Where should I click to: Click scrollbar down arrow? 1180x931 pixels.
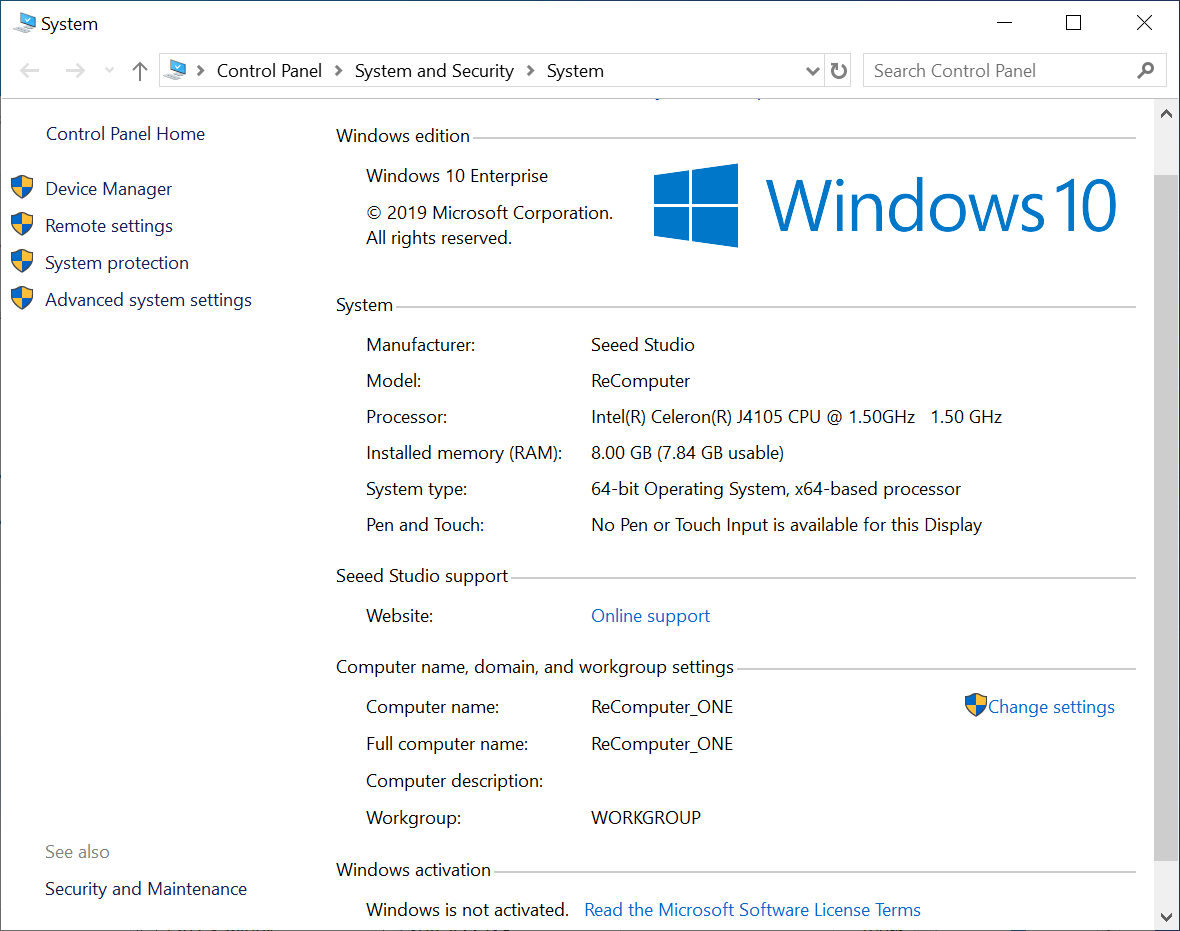click(x=1166, y=917)
